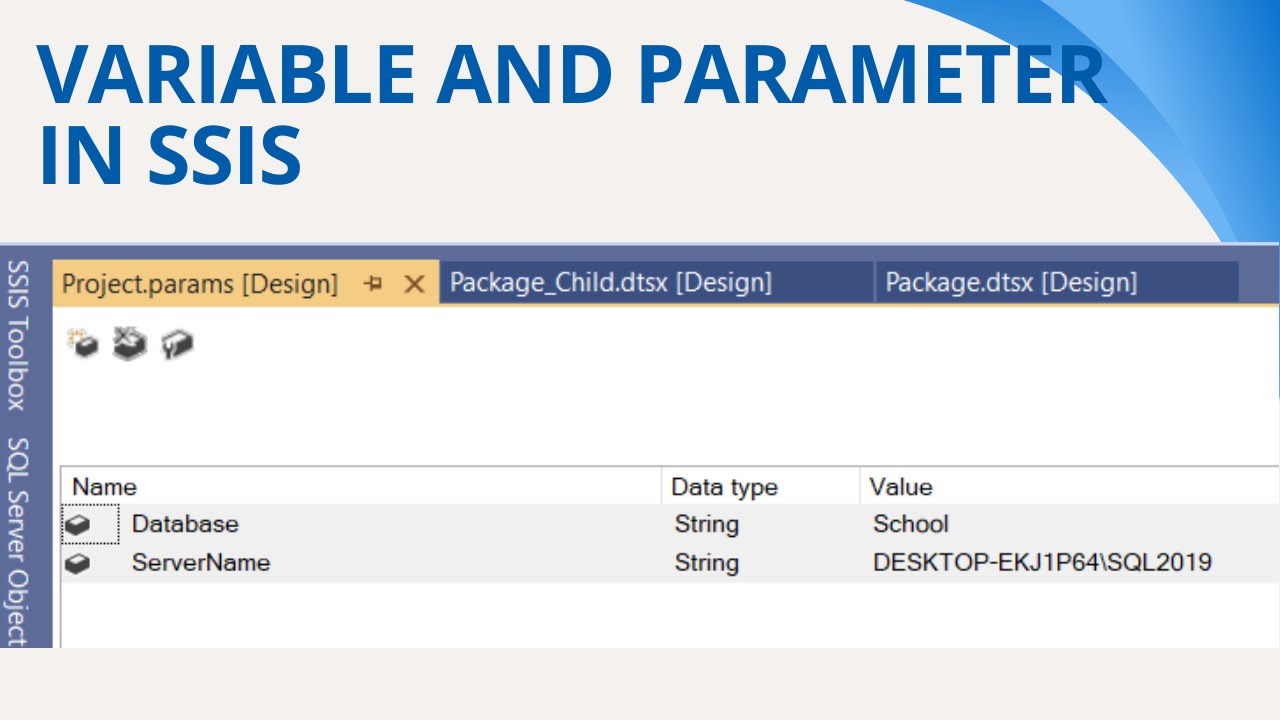The height and width of the screenshot is (720, 1280).
Task: Click Add Parameters to Configurations icon
Action: 177,344
